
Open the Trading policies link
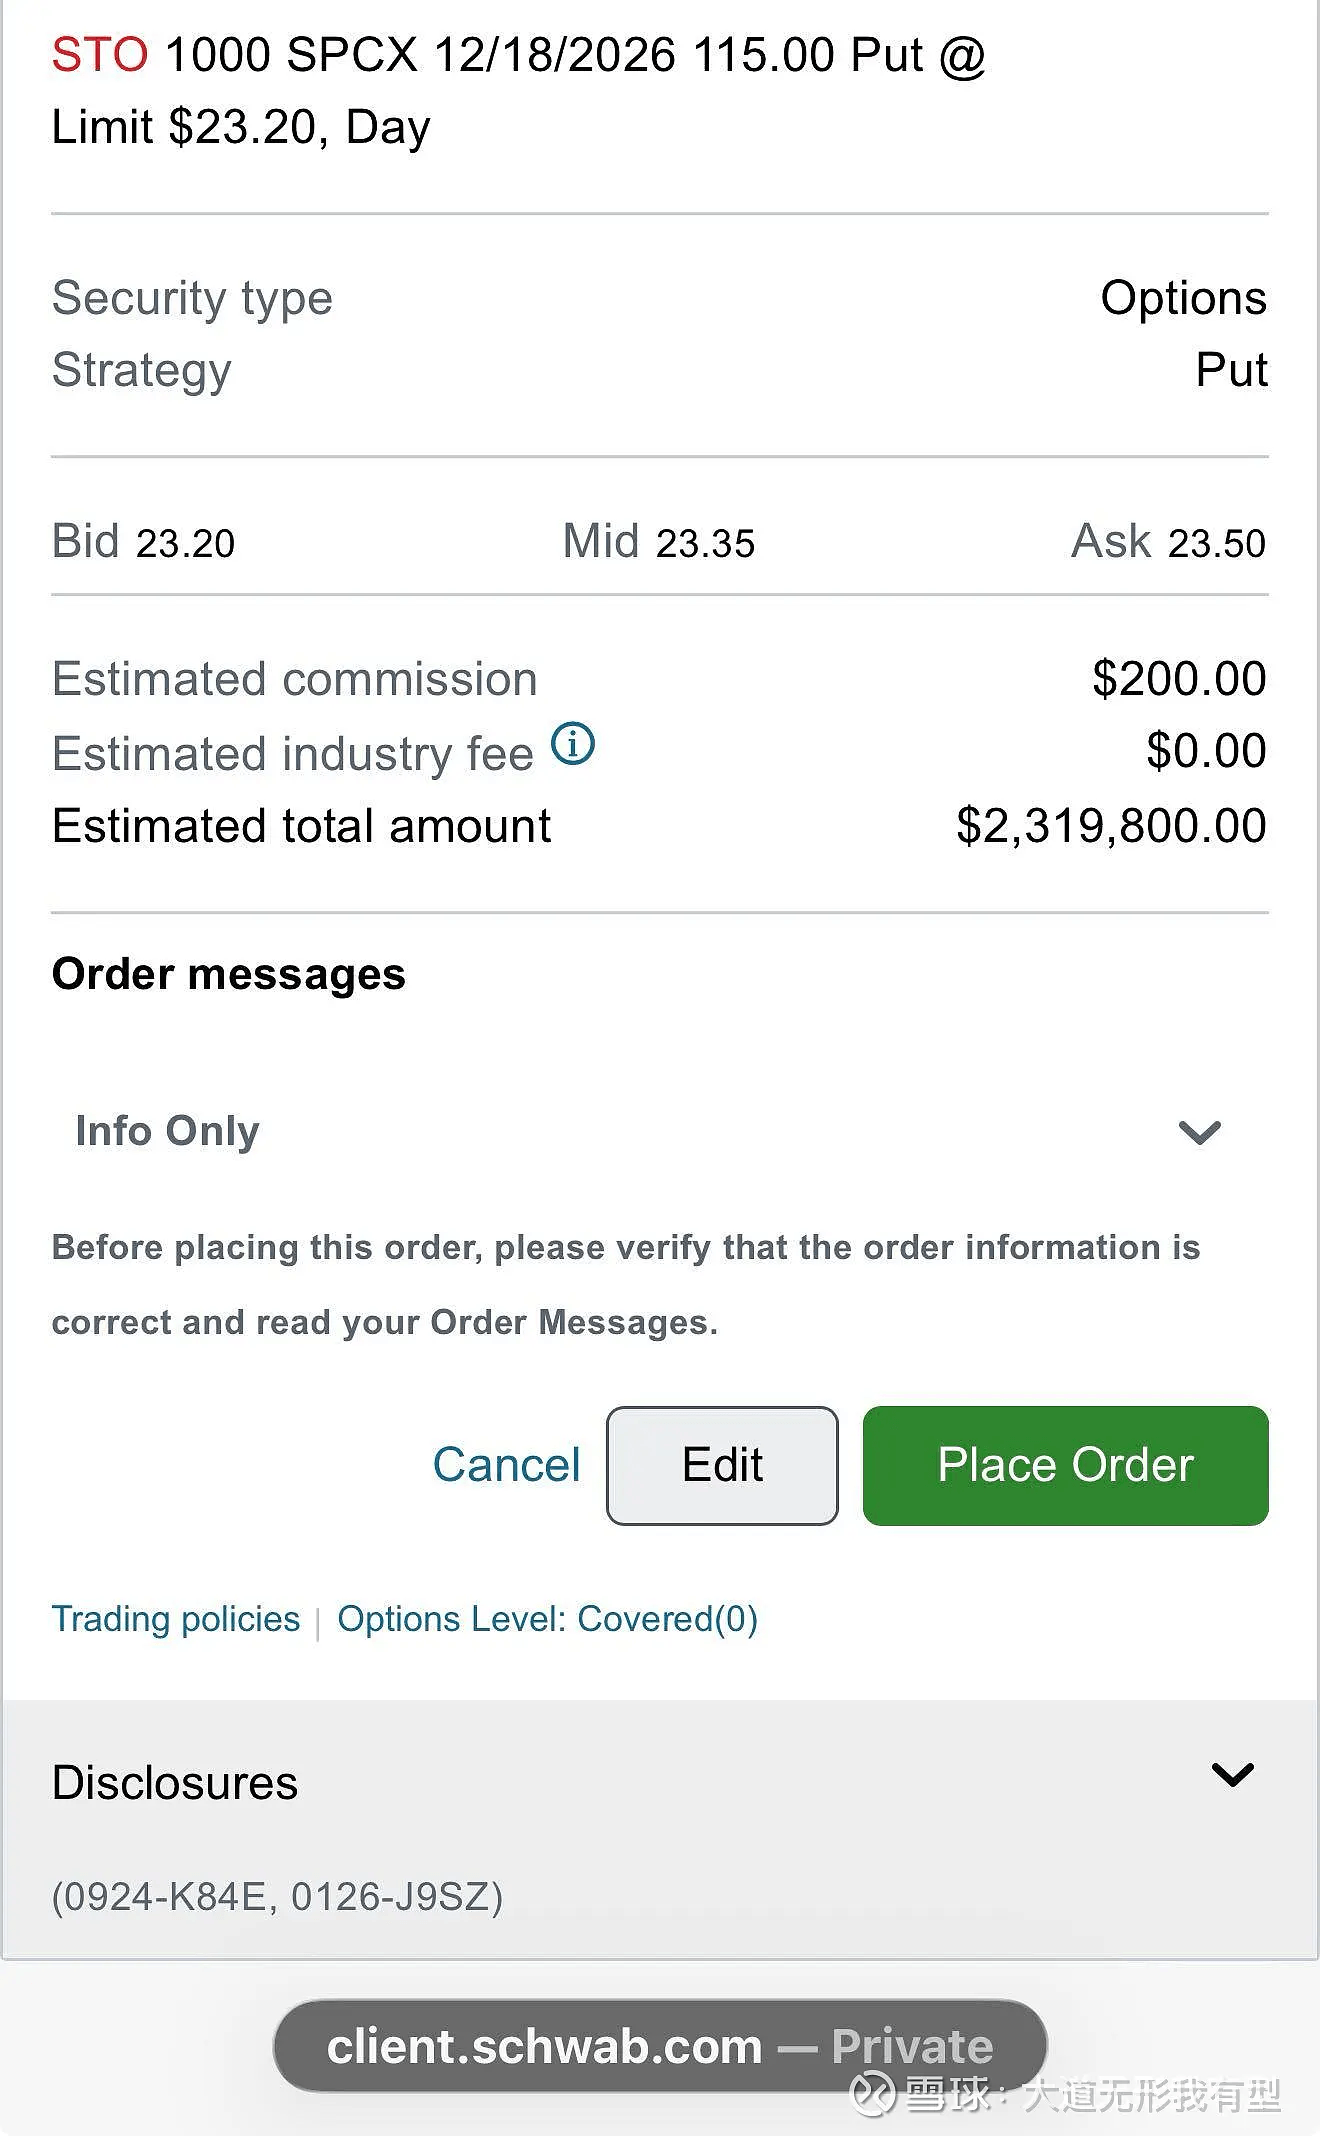click(176, 1619)
